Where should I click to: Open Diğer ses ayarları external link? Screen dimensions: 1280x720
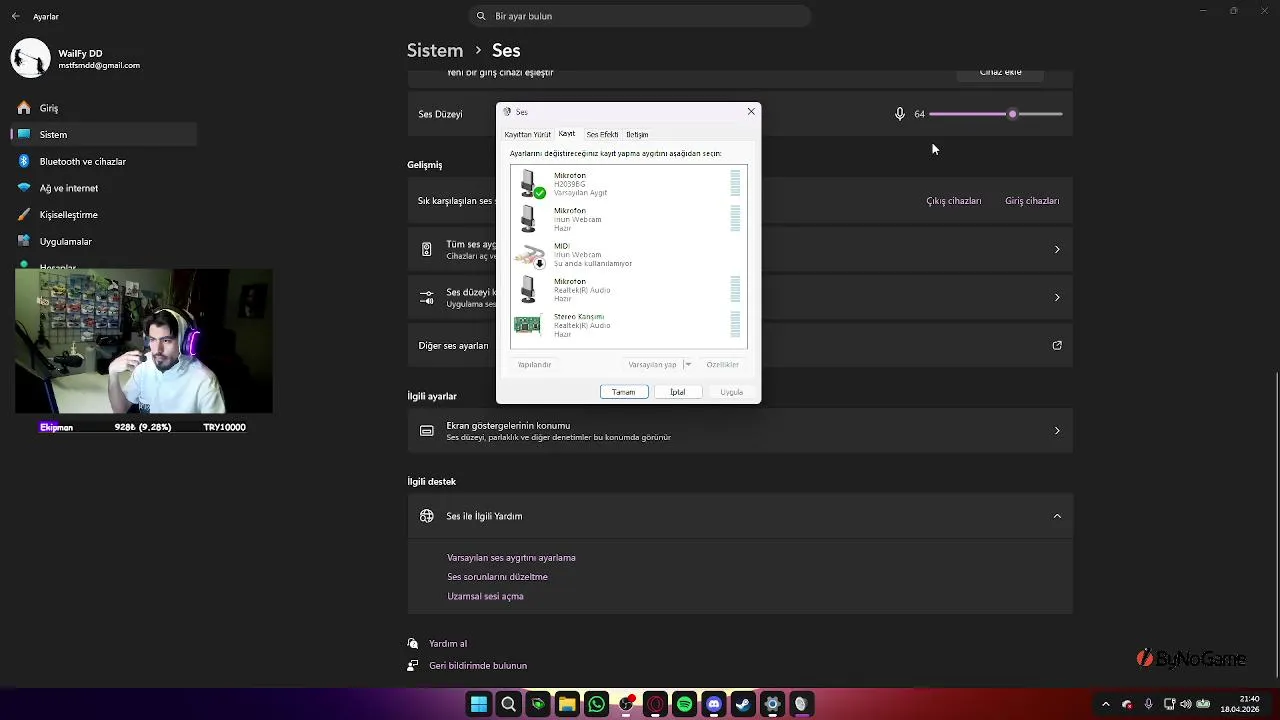(x=1057, y=345)
